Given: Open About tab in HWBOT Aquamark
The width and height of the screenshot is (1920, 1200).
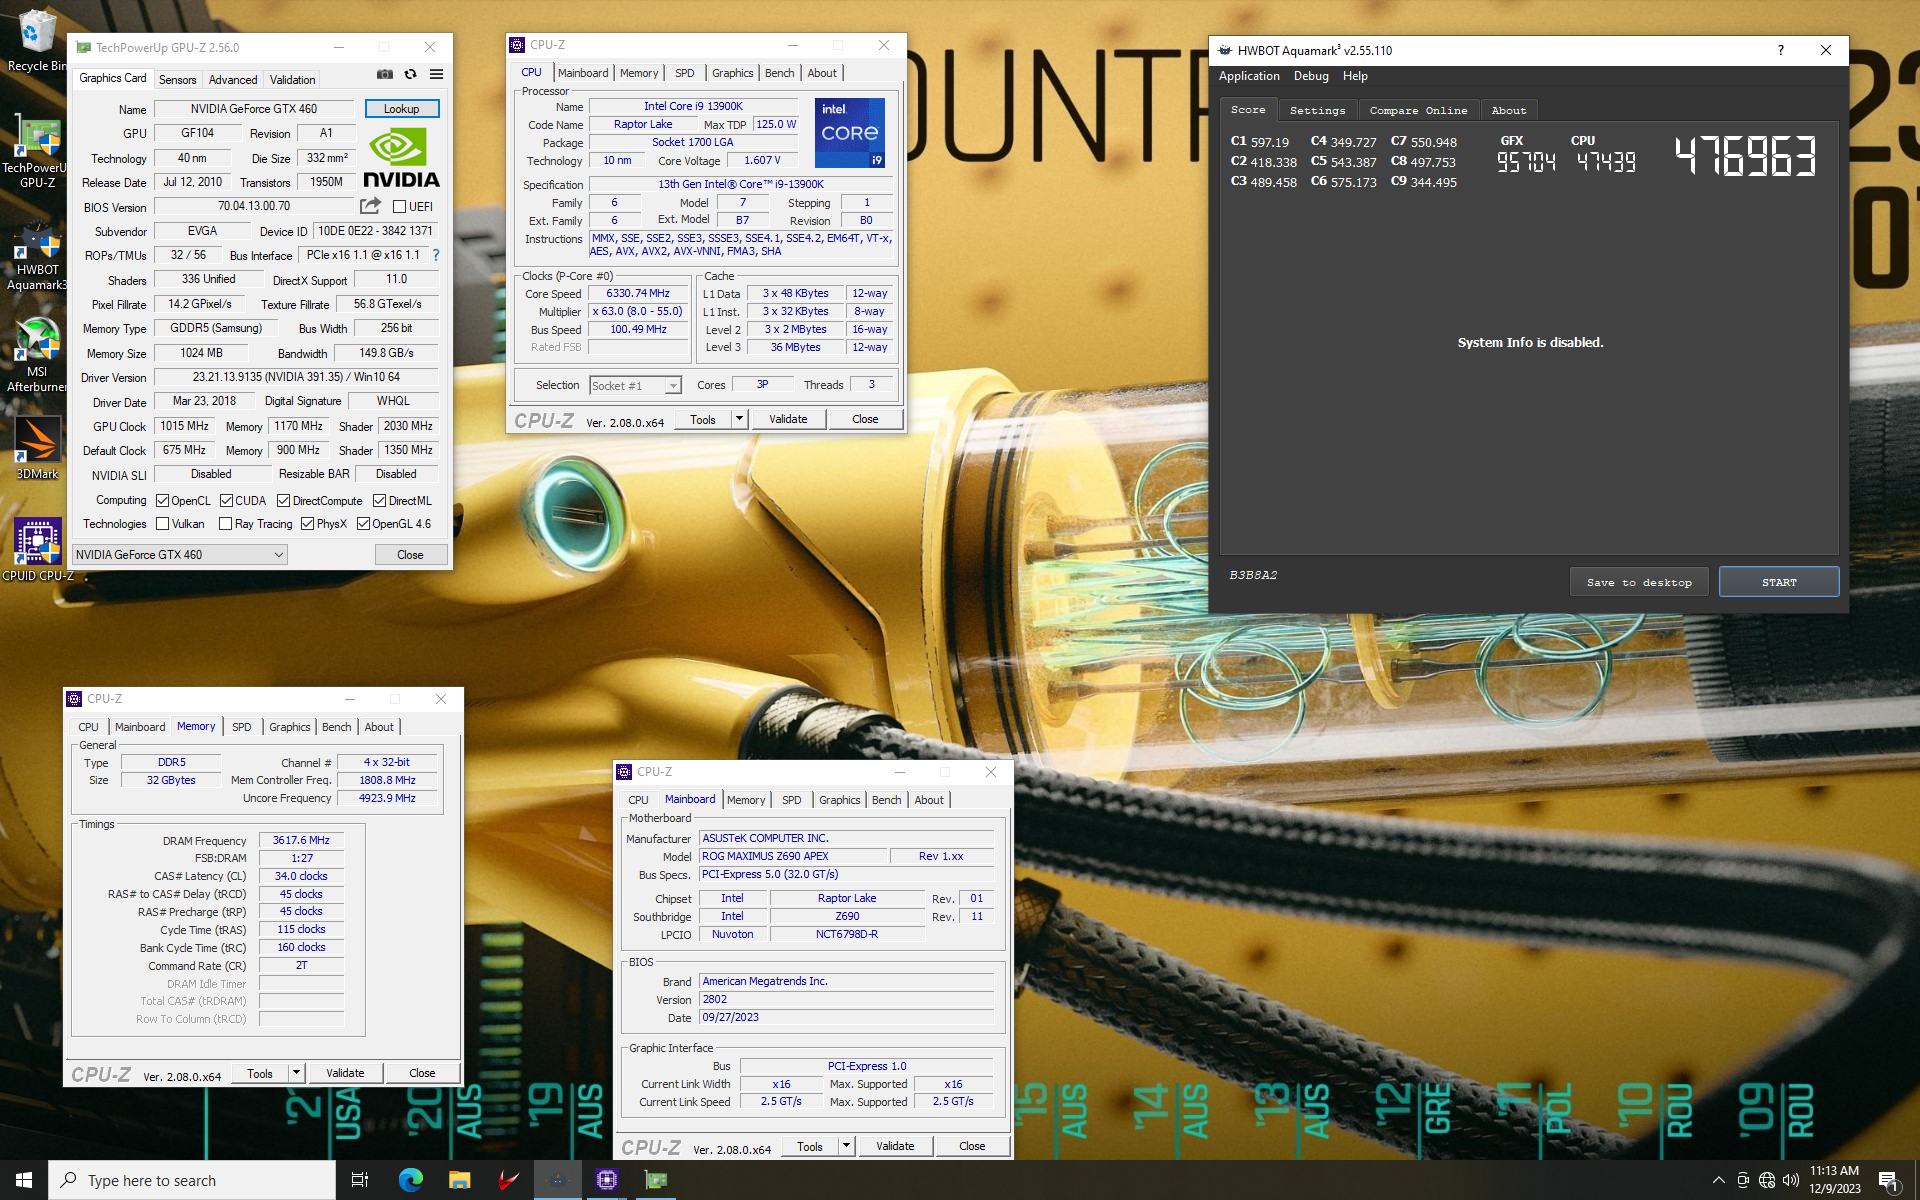Looking at the screenshot, I should tap(1509, 111).
